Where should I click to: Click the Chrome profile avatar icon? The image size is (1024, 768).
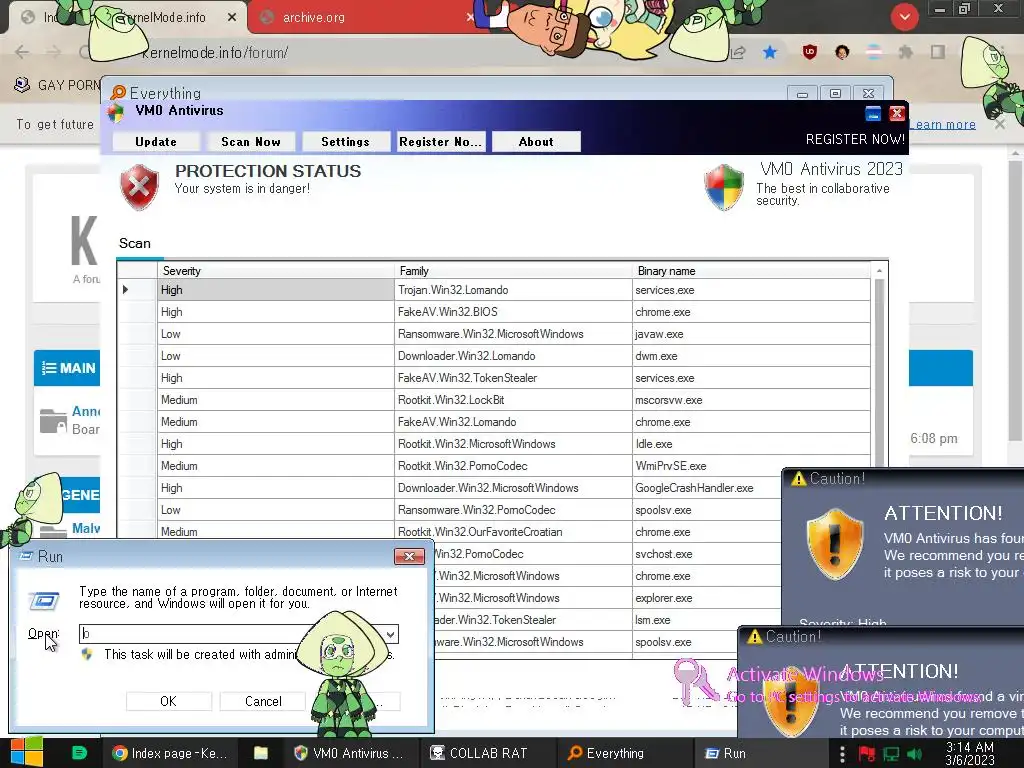click(842, 52)
